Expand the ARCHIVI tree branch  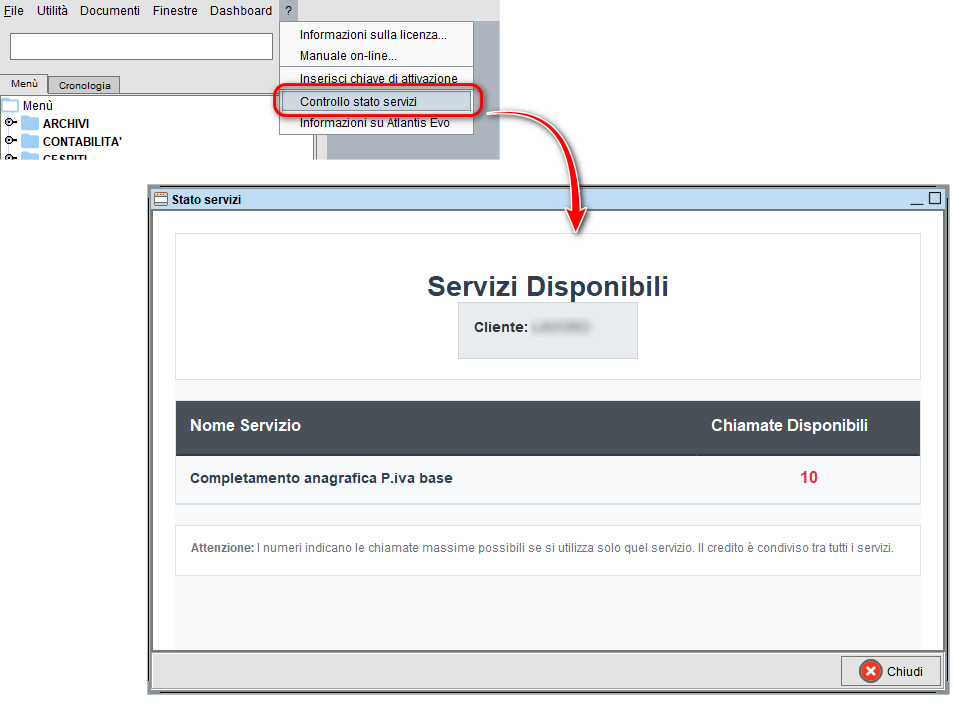[x=10, y=123]
